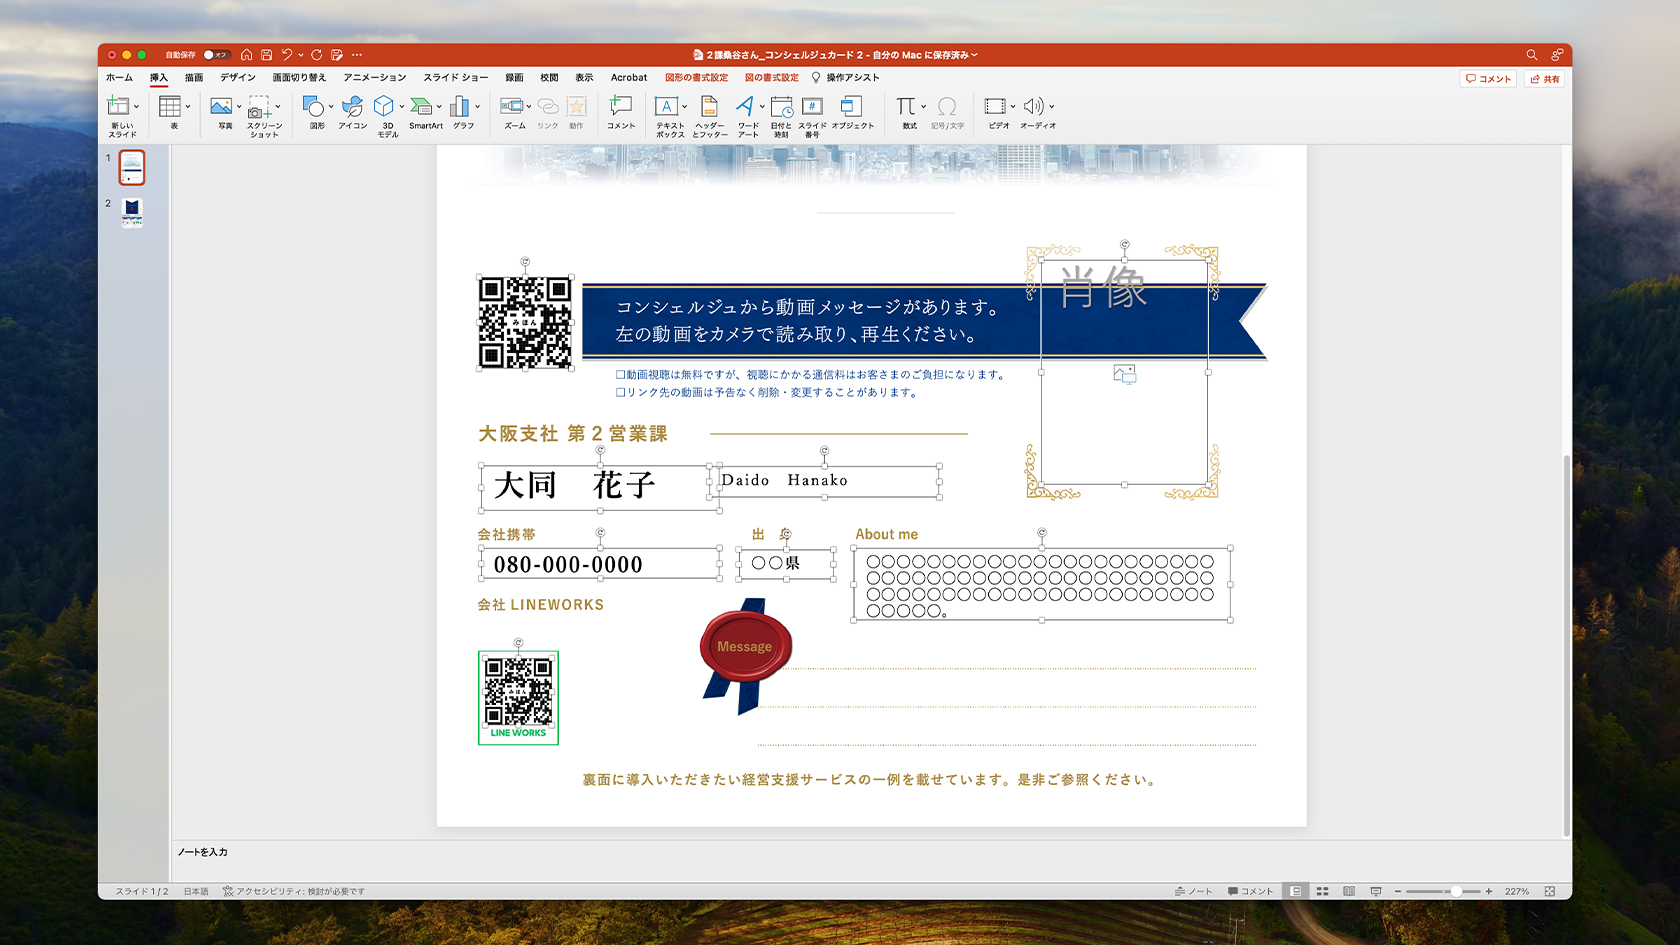Toggle the 自動保存 autosave switch

pos(216,55)
